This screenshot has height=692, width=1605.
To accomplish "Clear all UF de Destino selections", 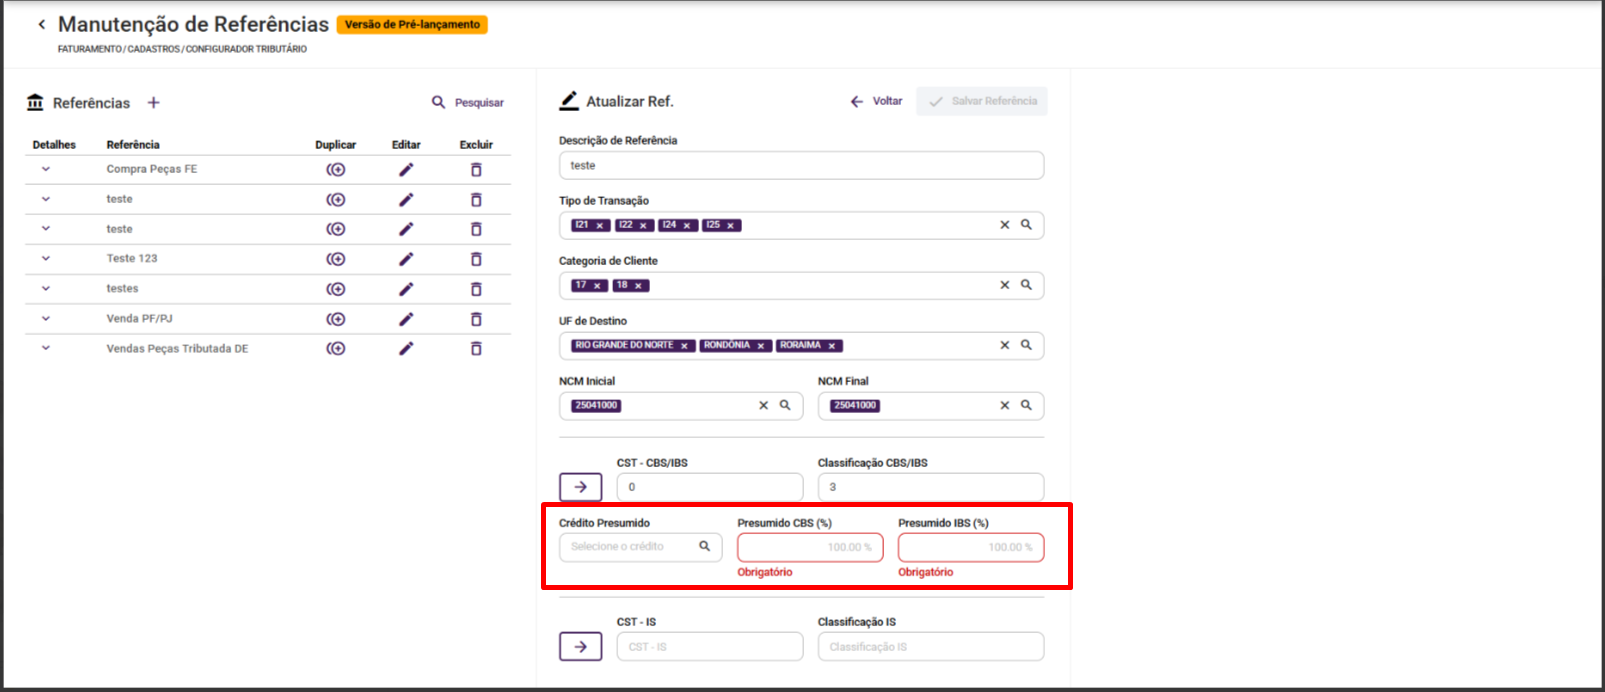I will click(x=1005, y=345).
